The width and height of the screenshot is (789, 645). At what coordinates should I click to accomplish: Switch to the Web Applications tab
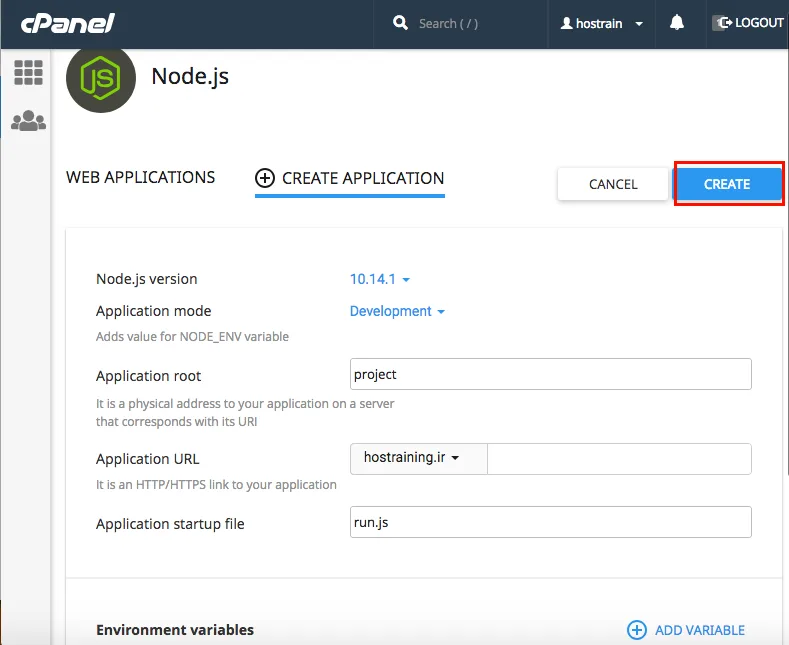(140, 177)
